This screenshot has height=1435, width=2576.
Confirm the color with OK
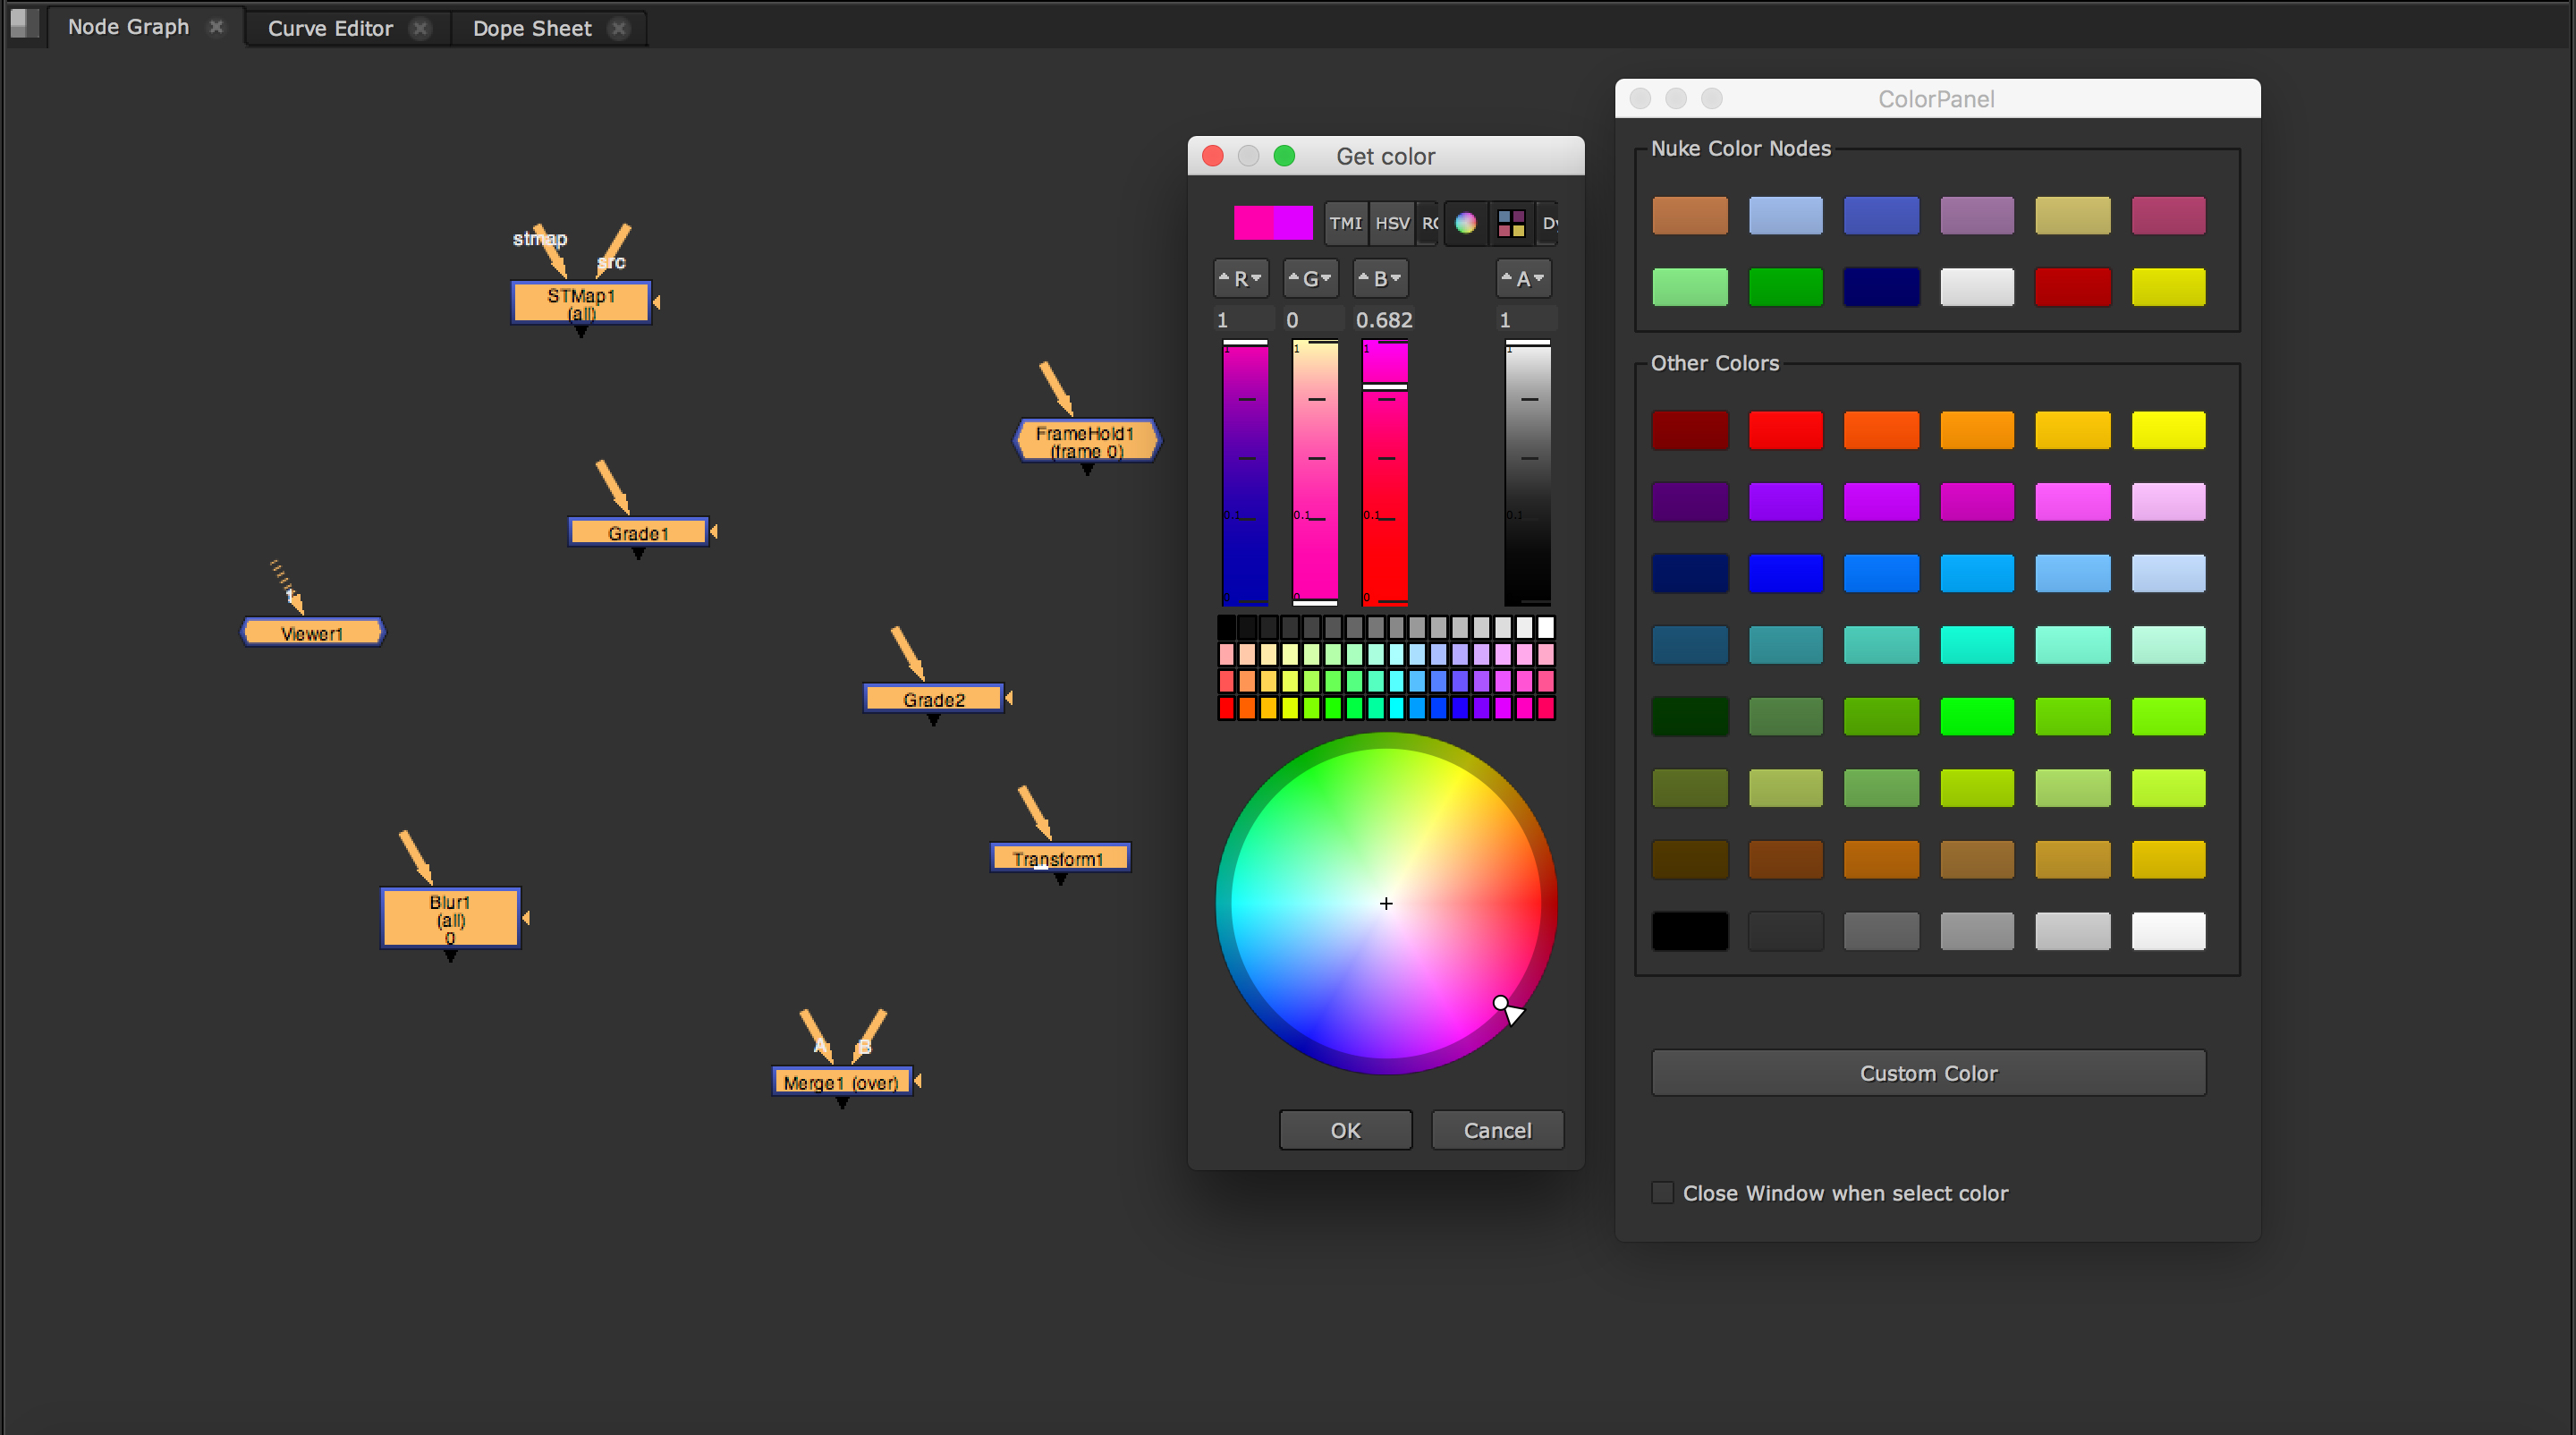[1344, 1130]
